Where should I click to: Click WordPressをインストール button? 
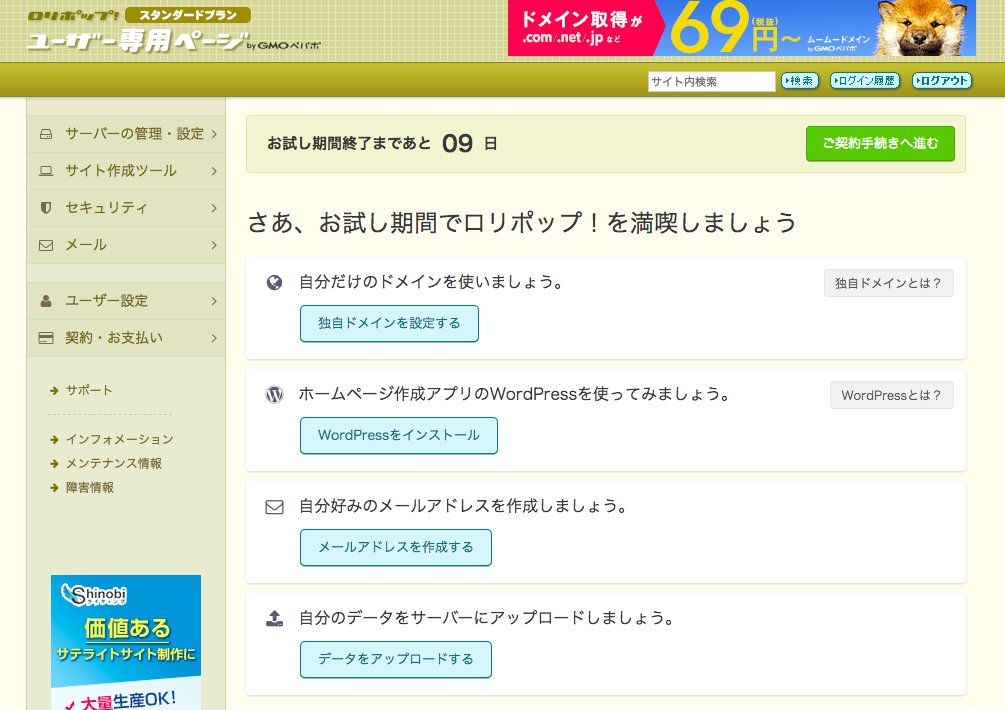399,436
